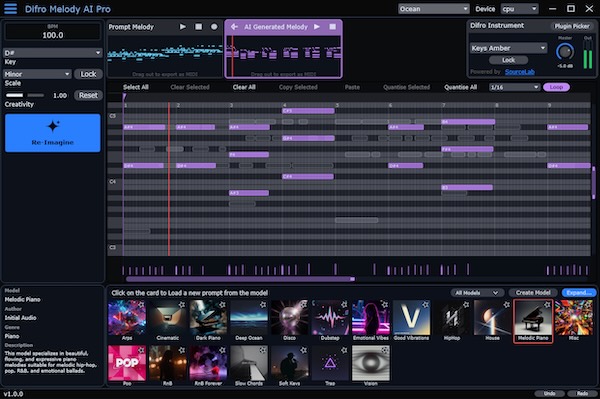Reset the Creativity value
This screenshot has height=399, width=600.
click(88, 95)
